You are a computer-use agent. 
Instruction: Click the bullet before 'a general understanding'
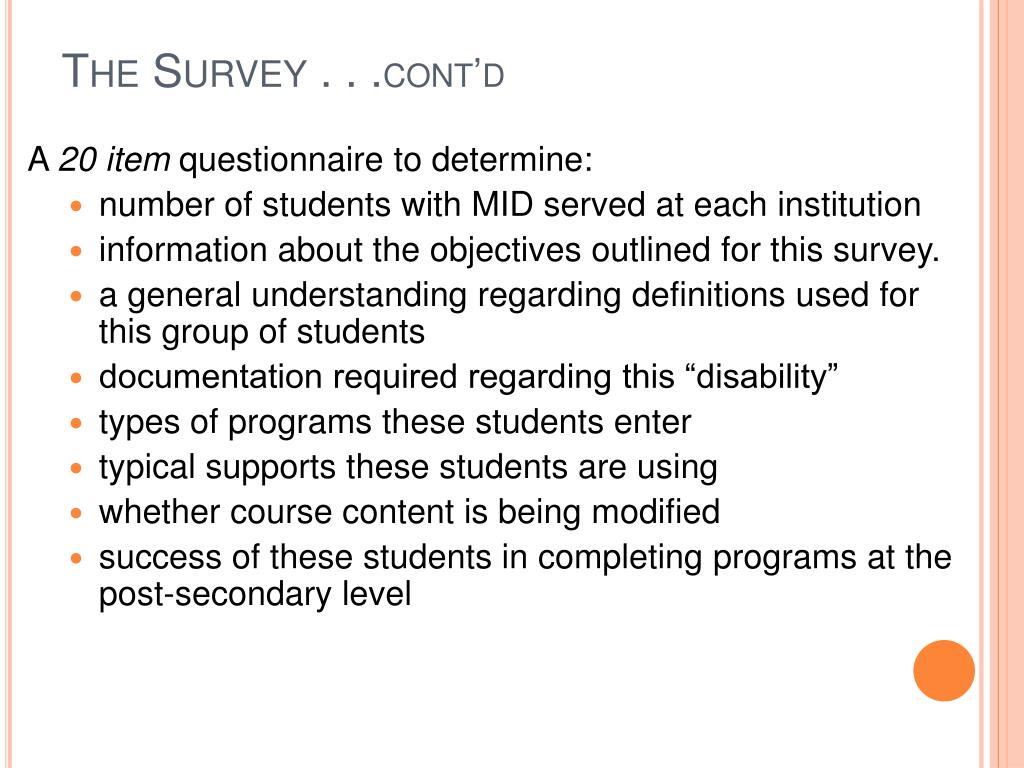point(76,296)
